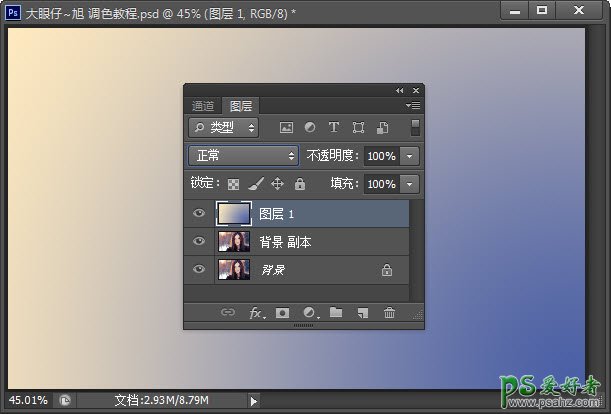
Task: Switch to the 通道 tab
Action: [203, 106]
